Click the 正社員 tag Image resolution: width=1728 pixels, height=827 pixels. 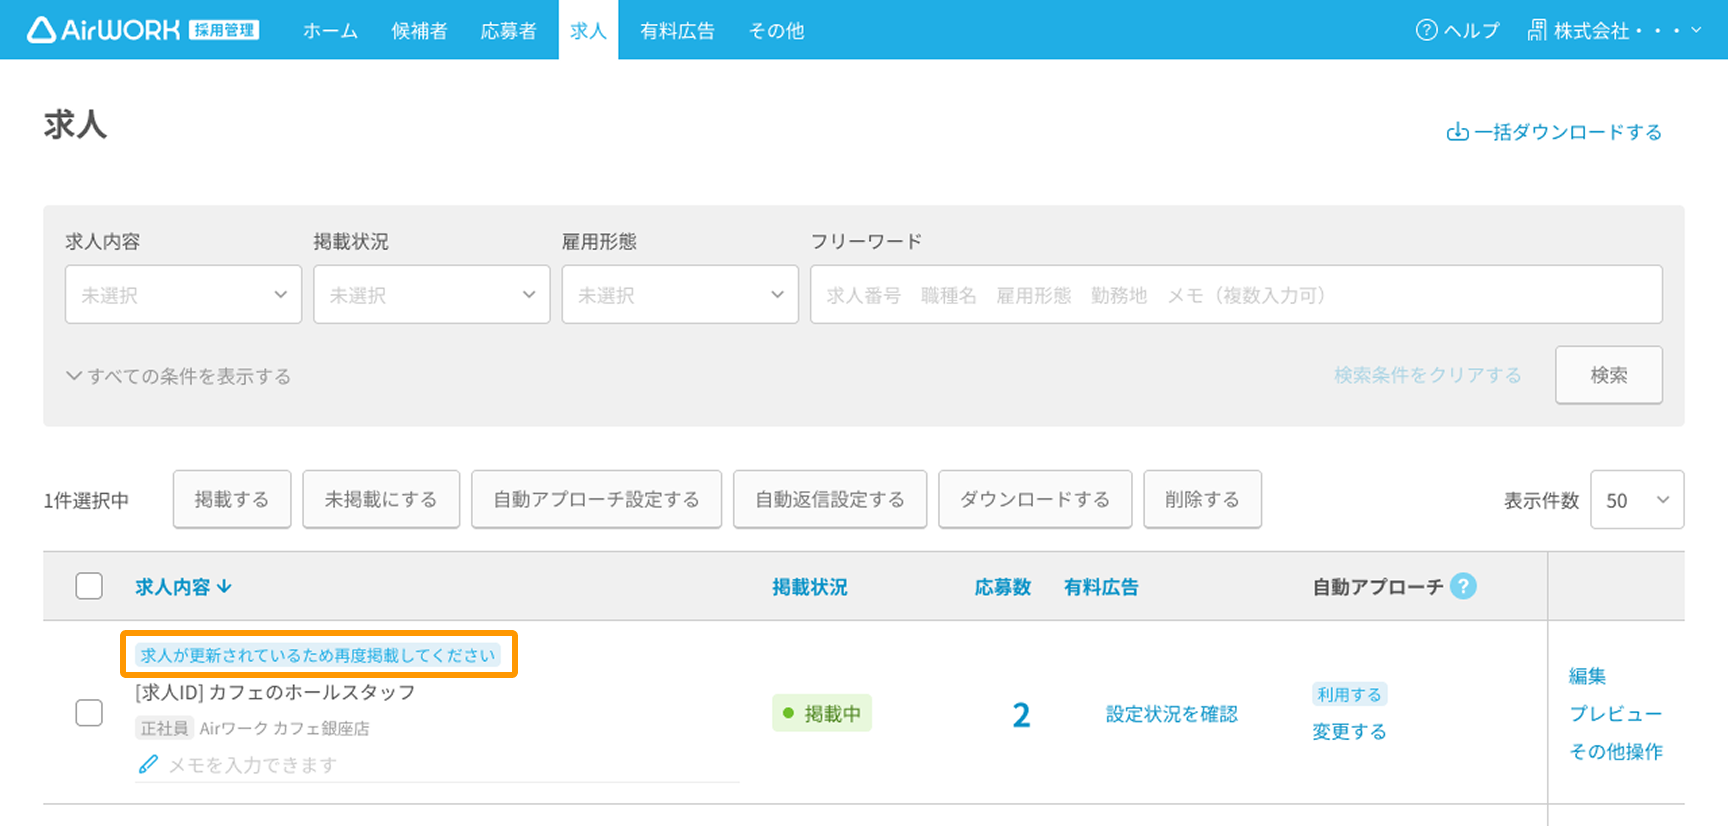click(x=164, y=728)
